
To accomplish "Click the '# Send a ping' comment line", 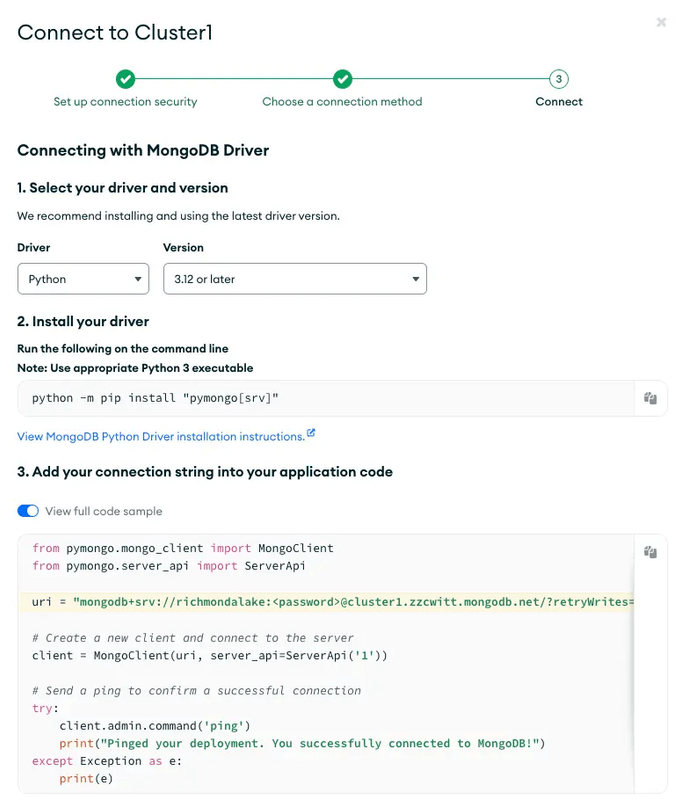I will click(196, 691).
